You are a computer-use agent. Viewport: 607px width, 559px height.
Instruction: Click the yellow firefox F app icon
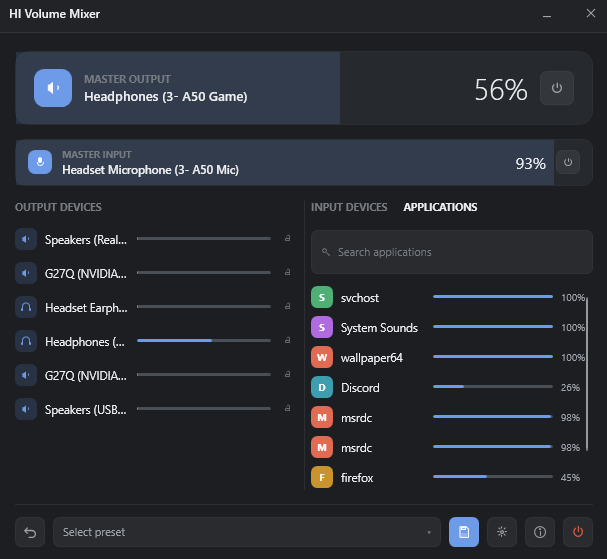322,477
